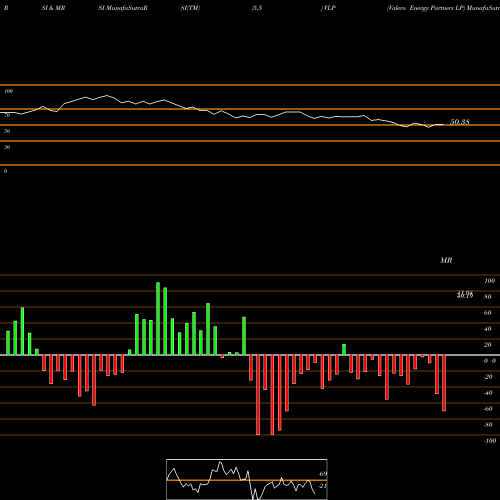Viewport: 500px width, 500px height.
Task: Click the "SI(TM)" header label
Action: click(x=190, y=8)
